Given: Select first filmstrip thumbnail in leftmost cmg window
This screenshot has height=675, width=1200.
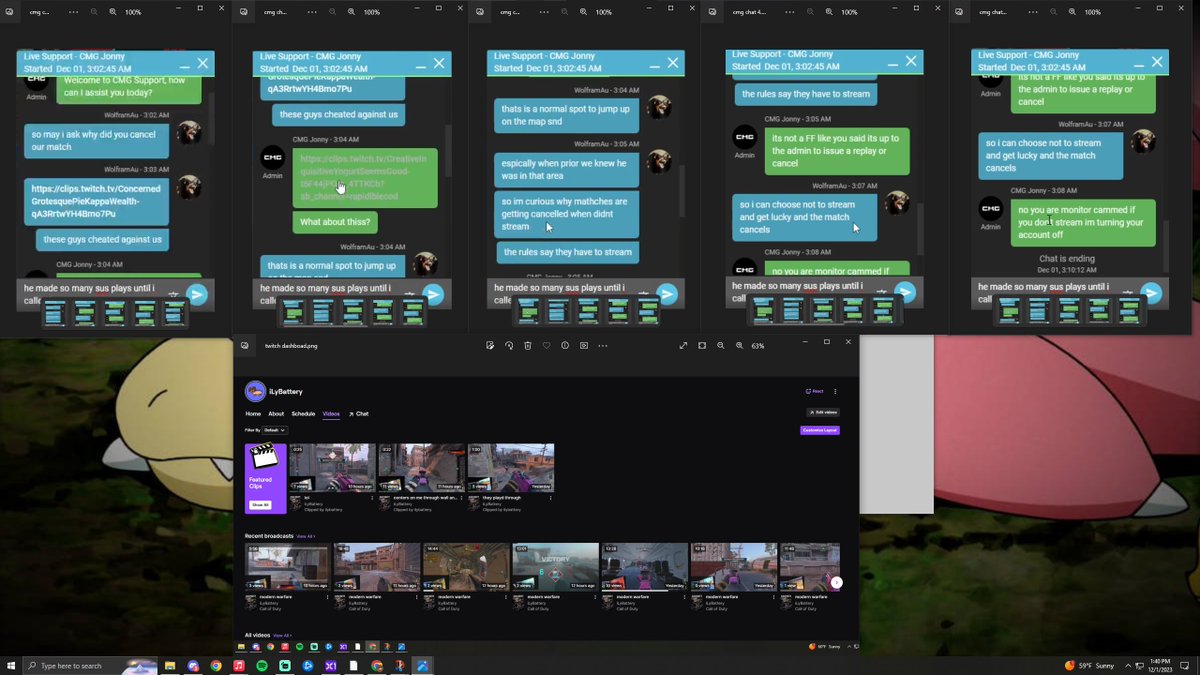Looking at the screenshot, I should tap(54, 313).
